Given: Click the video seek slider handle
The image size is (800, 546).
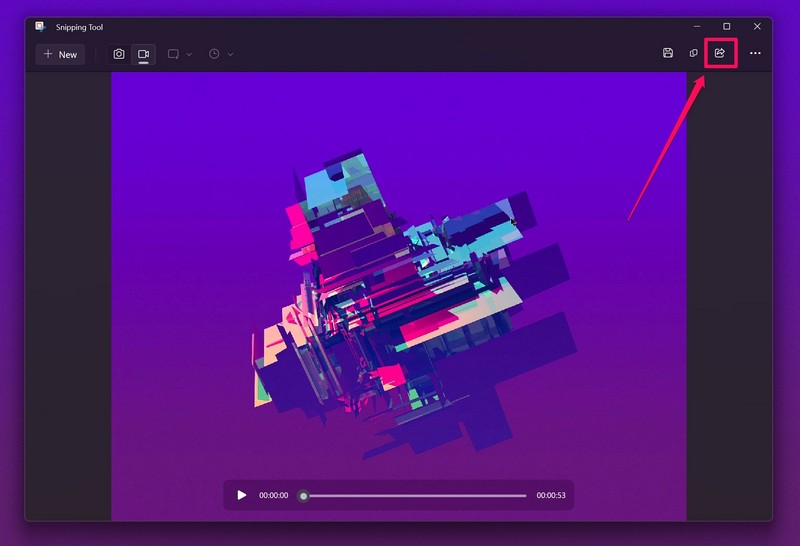Looking at the screenshot, I should (x=304, y=495).
